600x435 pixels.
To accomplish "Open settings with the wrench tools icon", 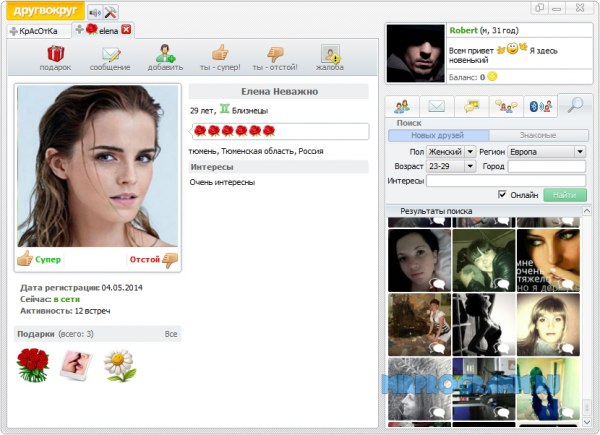I will (x=111, y=12).
